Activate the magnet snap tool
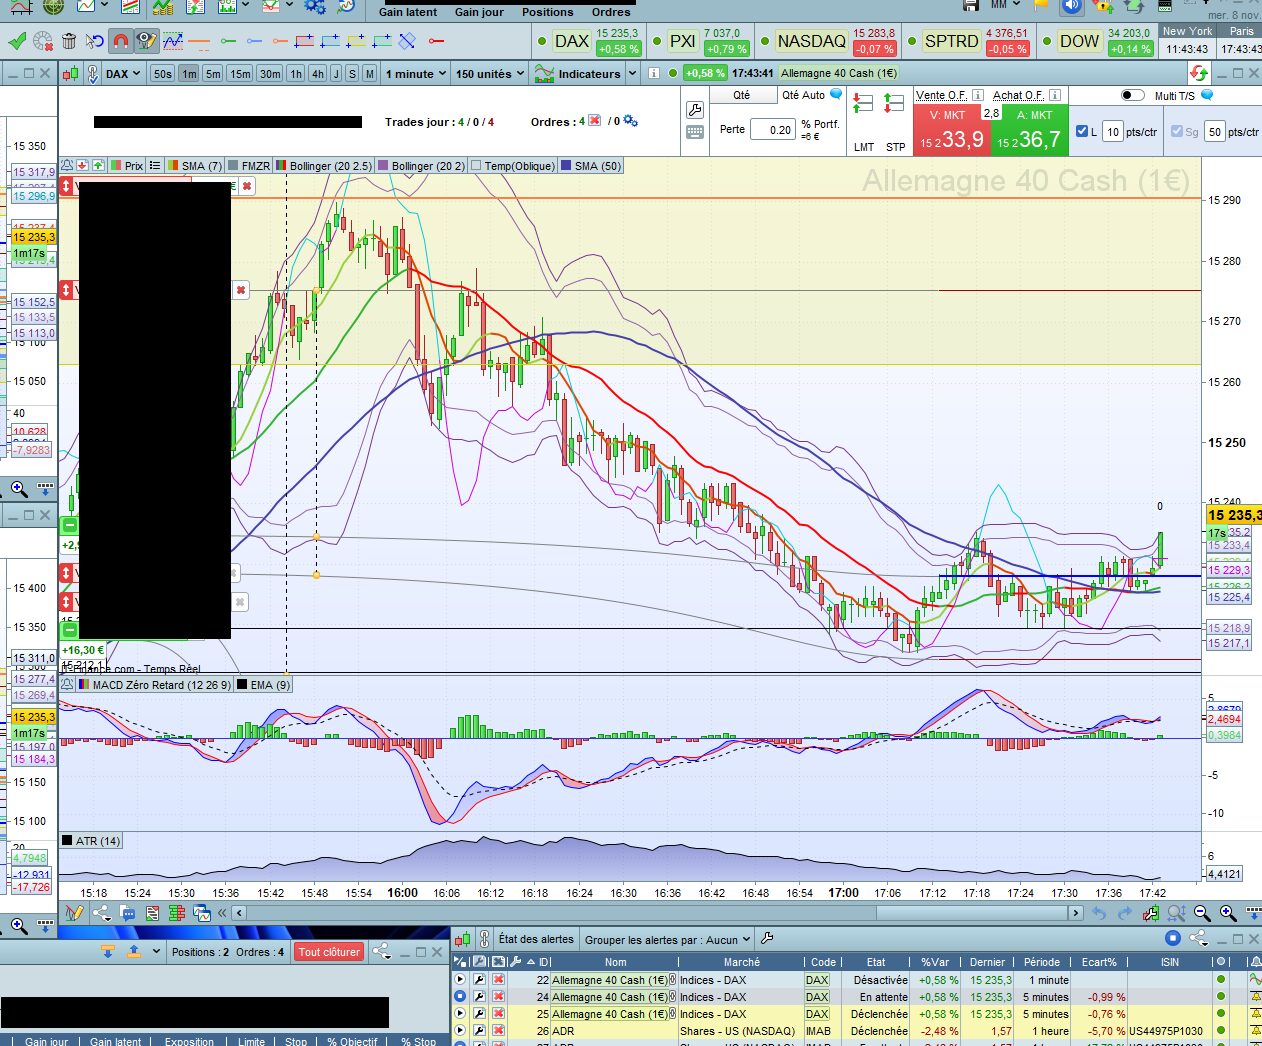1262x1046 pixels. [120, 41]
